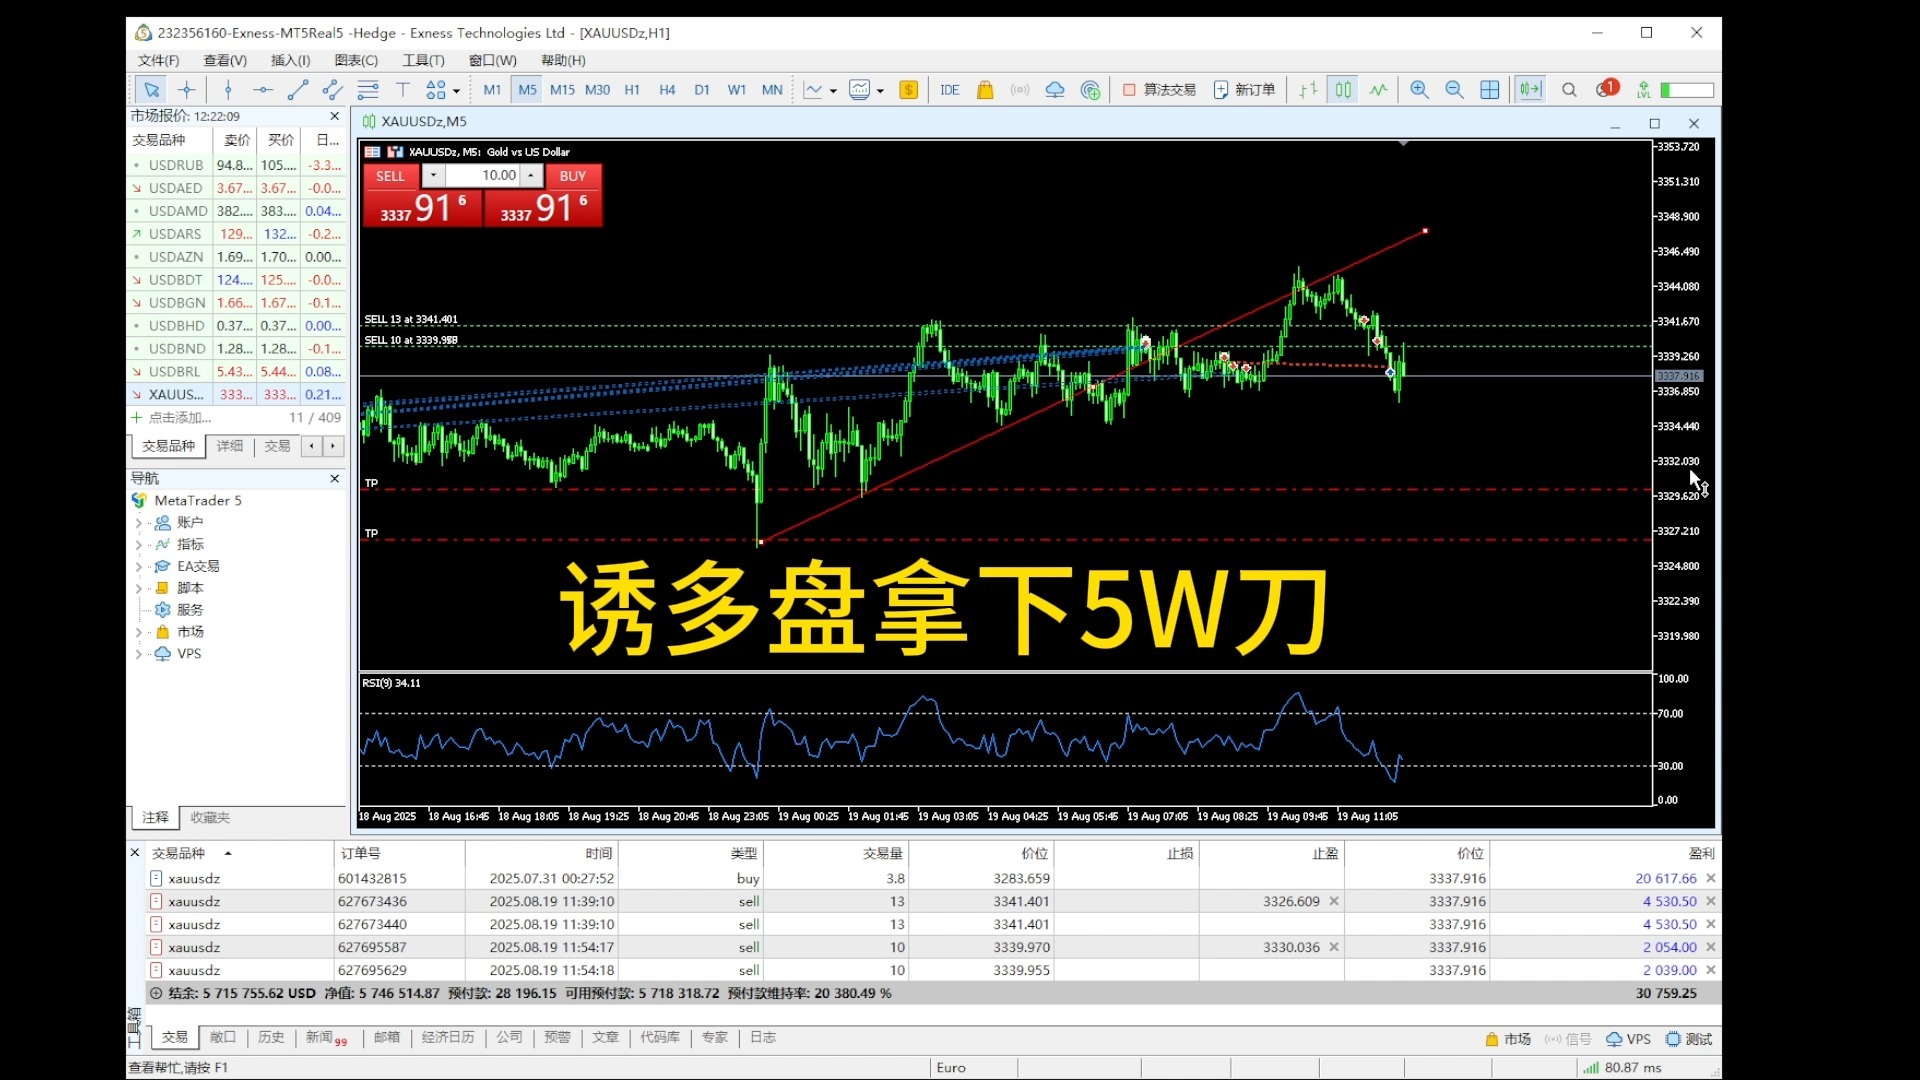Expand the 脚本 node in Navigator

coord(138,589)
